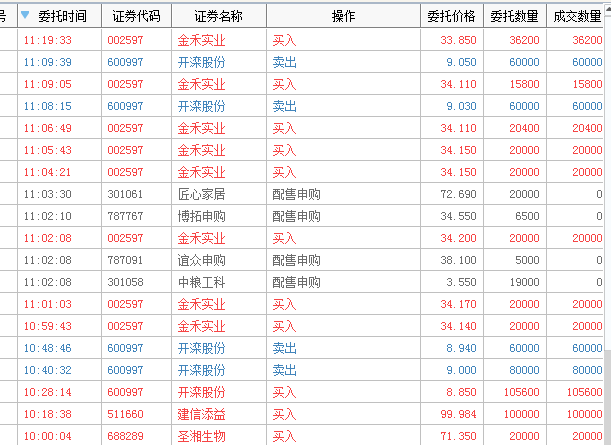Click security name 博拓申购

point(201,216)
